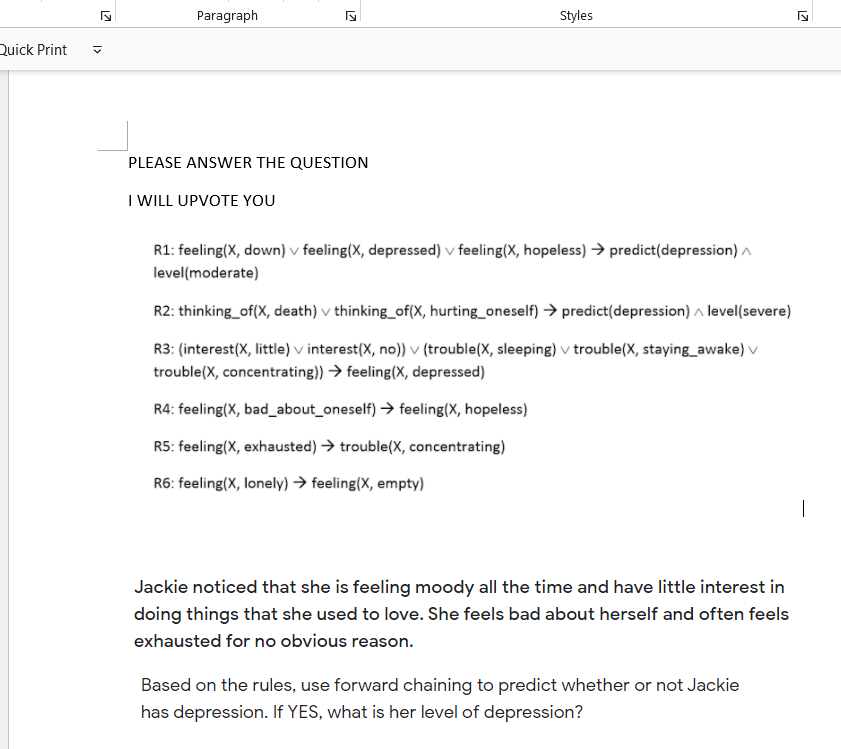Click the Paragraph group label
This screenshot has height=749, width=841.
(x=227, y=16)
